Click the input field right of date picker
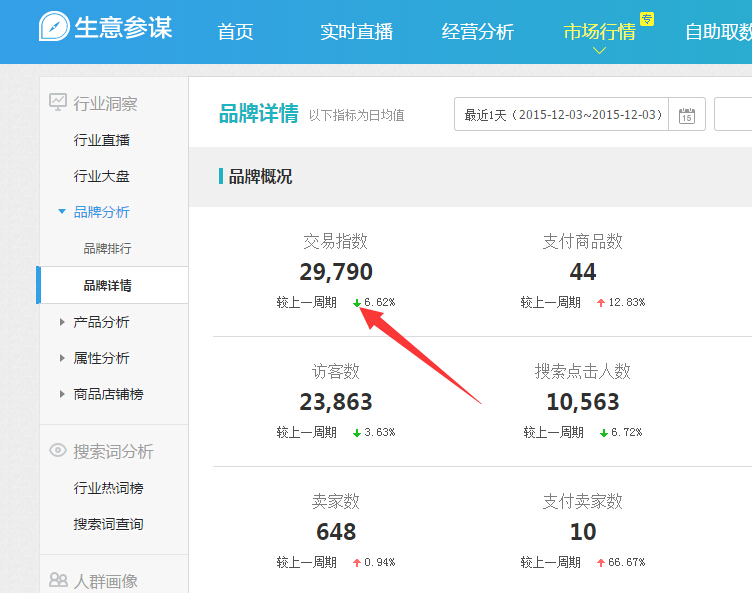The width and height of the screenshot is (752, 593). click(x=733, y=114)
